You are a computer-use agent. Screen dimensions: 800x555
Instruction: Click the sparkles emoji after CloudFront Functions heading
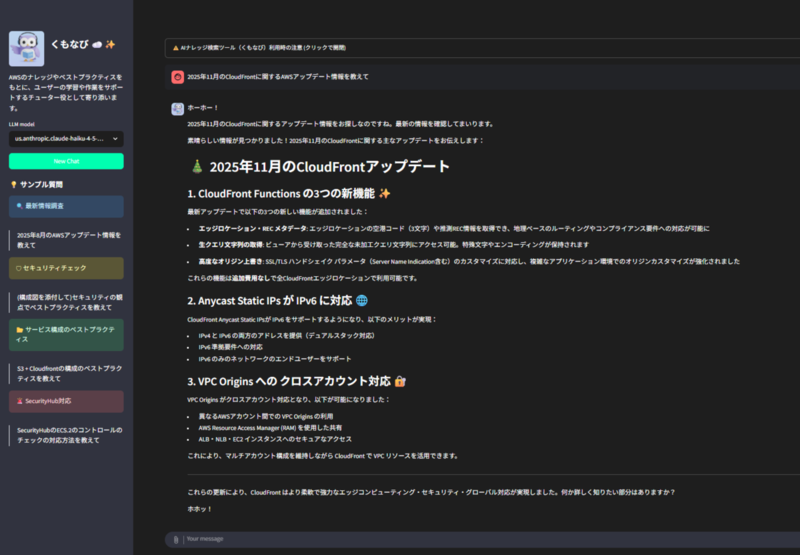(385, 193)
